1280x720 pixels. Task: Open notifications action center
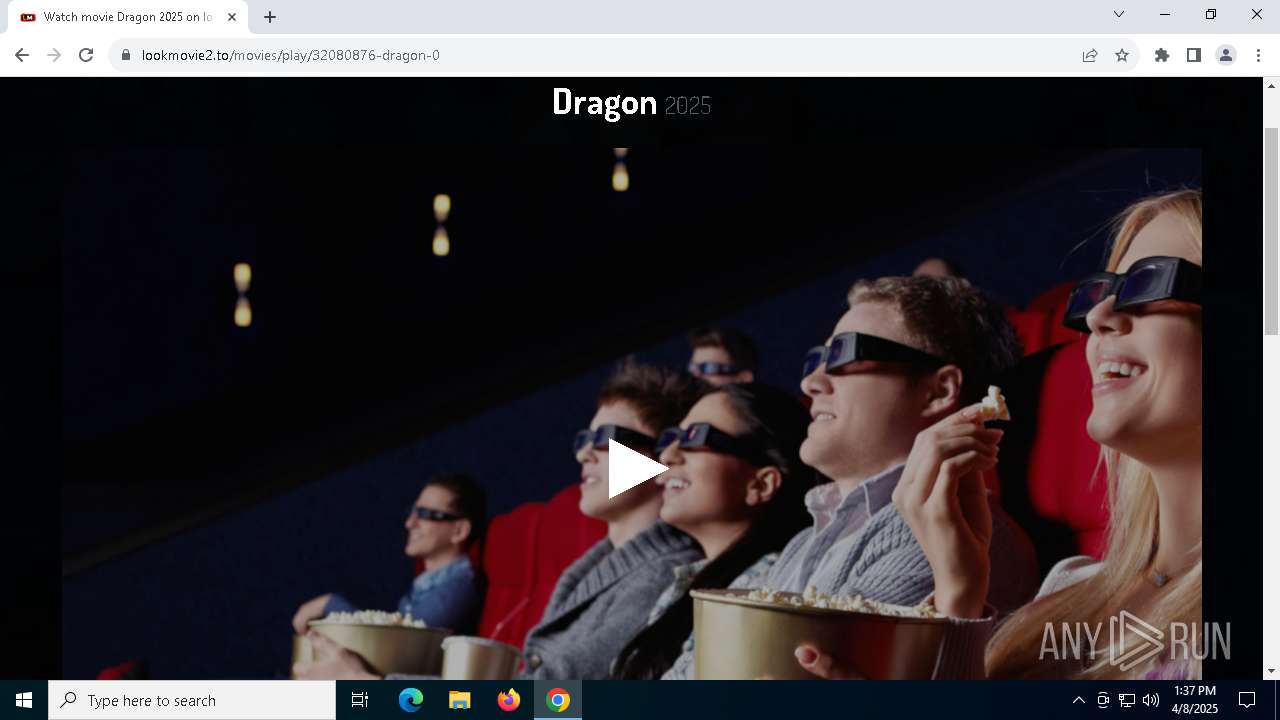point(1247,700)
